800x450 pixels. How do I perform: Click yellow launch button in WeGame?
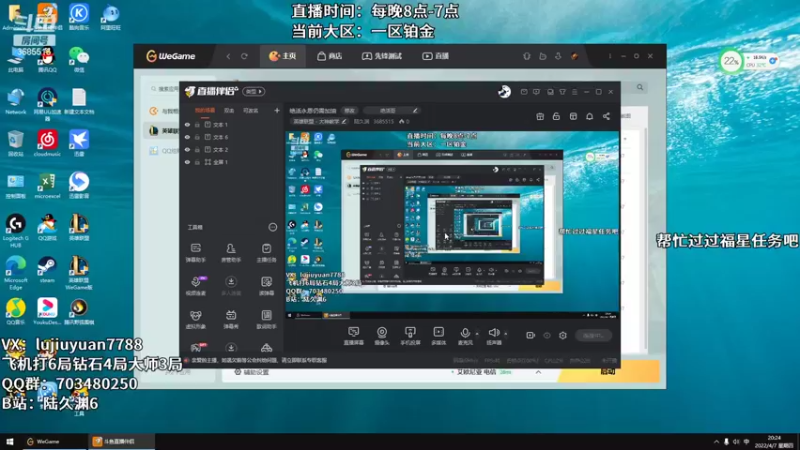(x=609, y=371)
